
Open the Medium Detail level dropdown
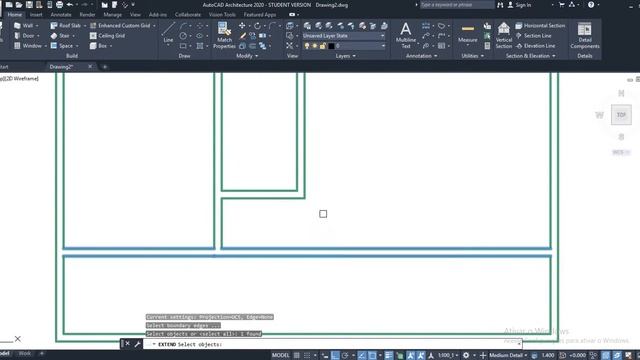click(509, 355)
